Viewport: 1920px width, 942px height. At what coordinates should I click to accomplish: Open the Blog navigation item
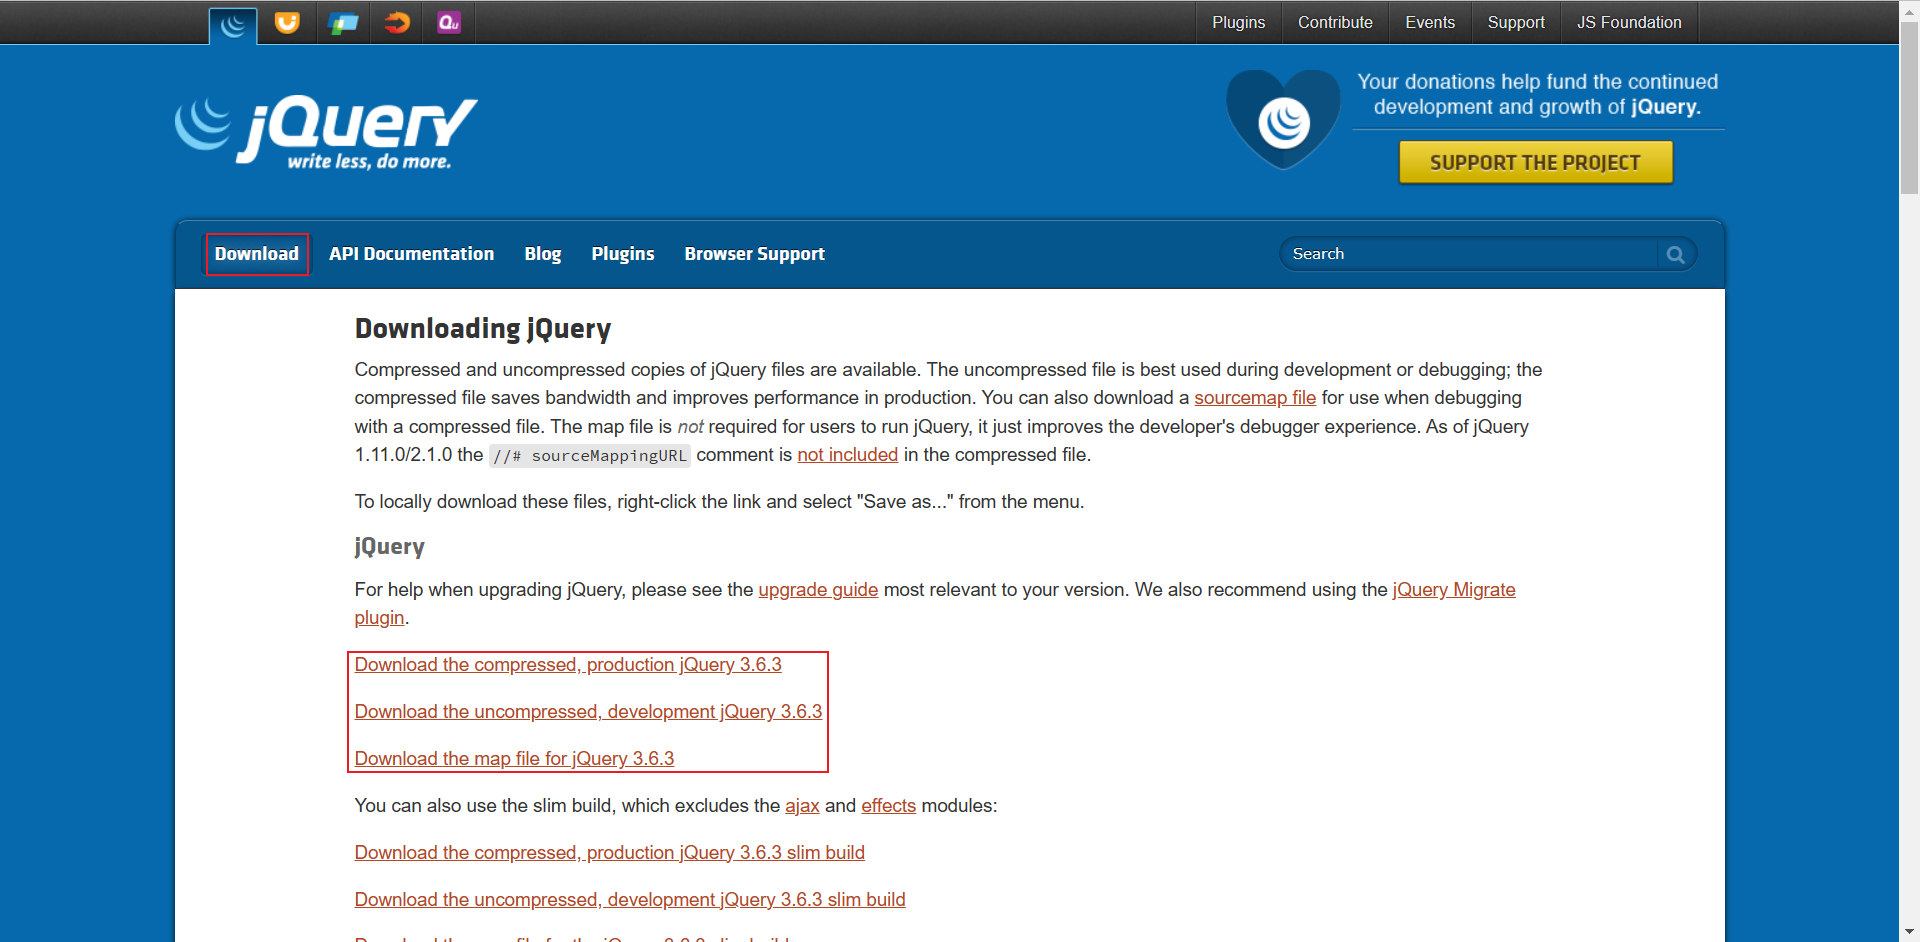click(x=542, y=254)
